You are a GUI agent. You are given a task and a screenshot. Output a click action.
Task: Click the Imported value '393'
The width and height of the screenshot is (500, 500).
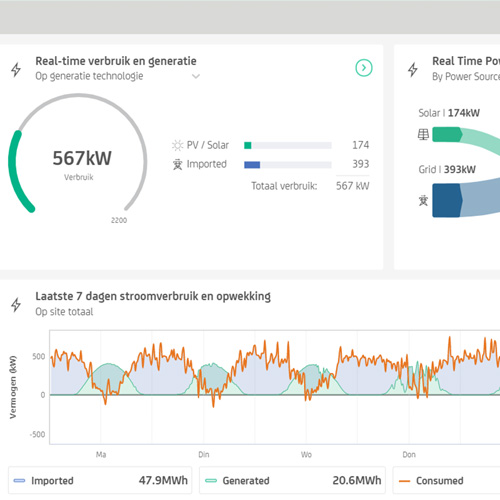pyautogui.click(x=361, y=164)
